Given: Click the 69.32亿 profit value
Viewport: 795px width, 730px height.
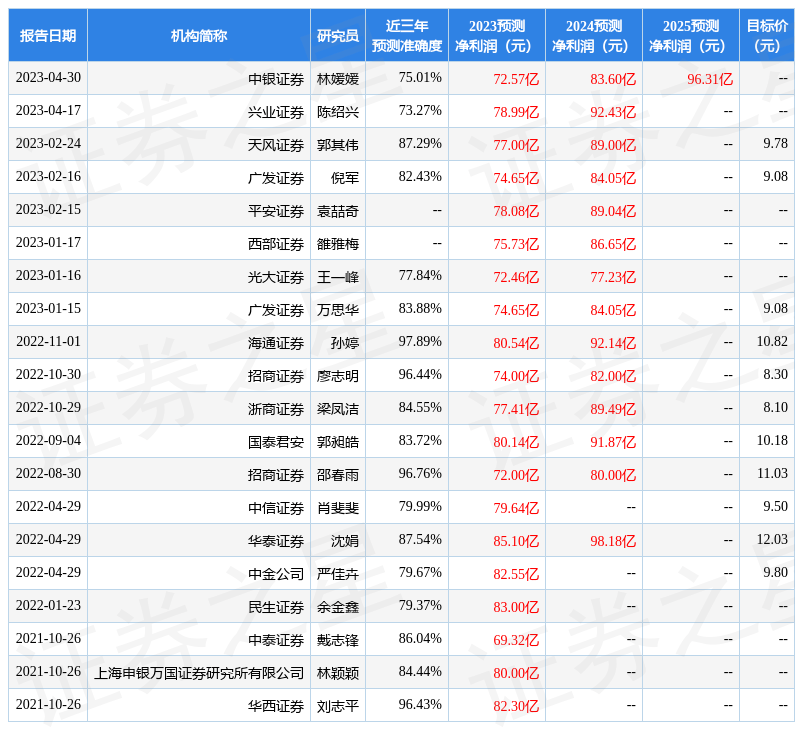Looking at the screenshot, I should click(x=516, y=639).
